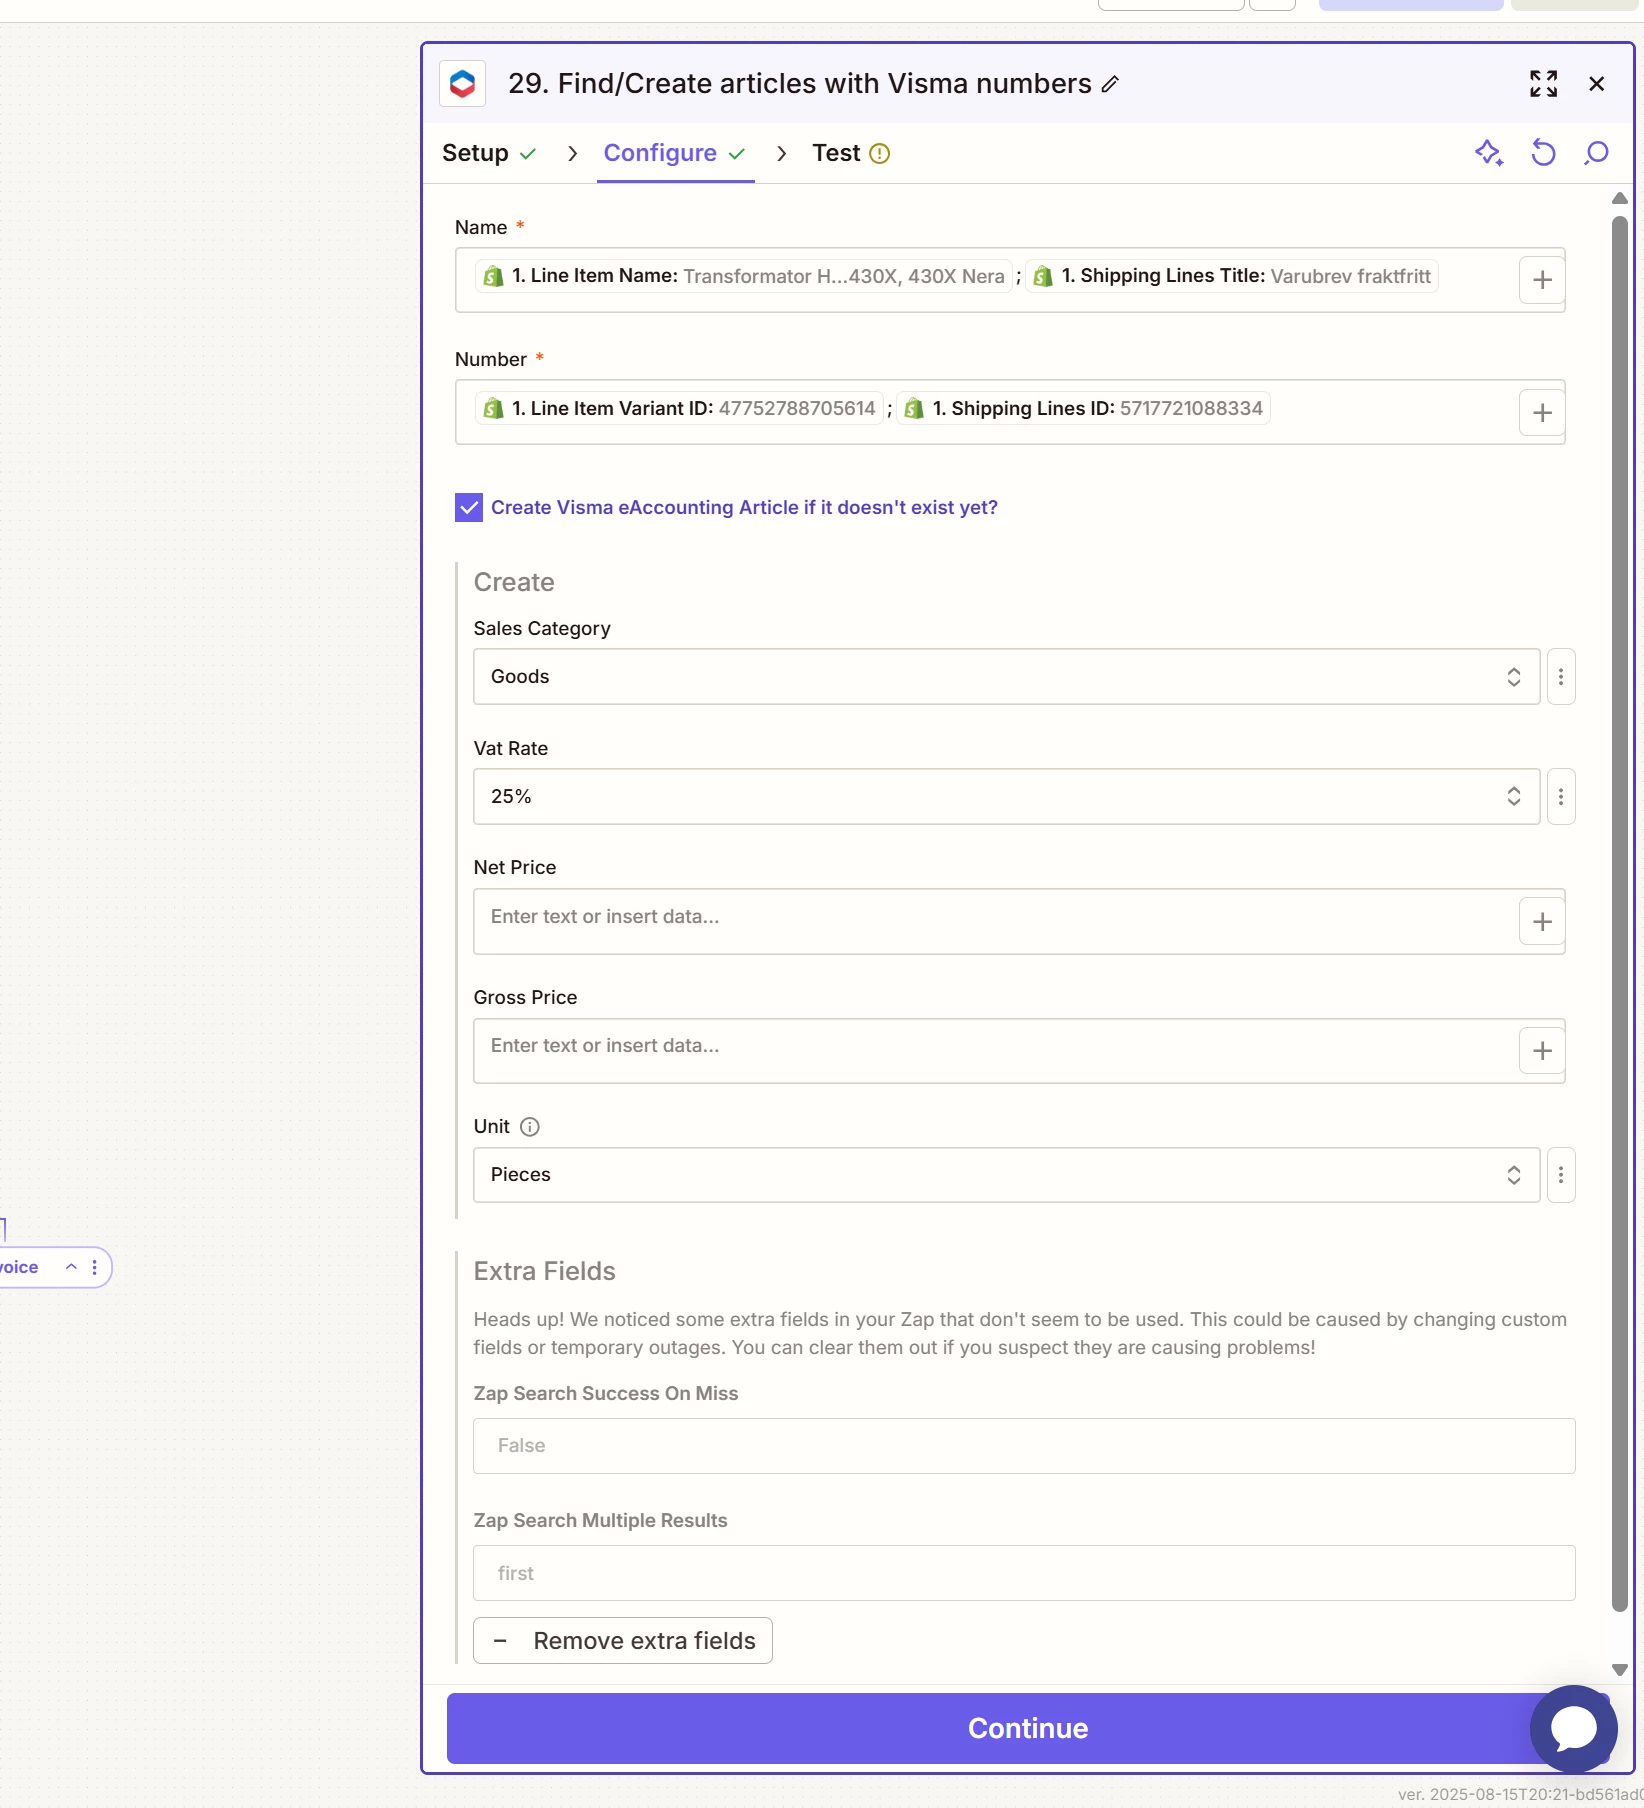This screenshot has width=1644, height=1808.
Task: Click Remove extra fields button
Action: pos(622,1641)
